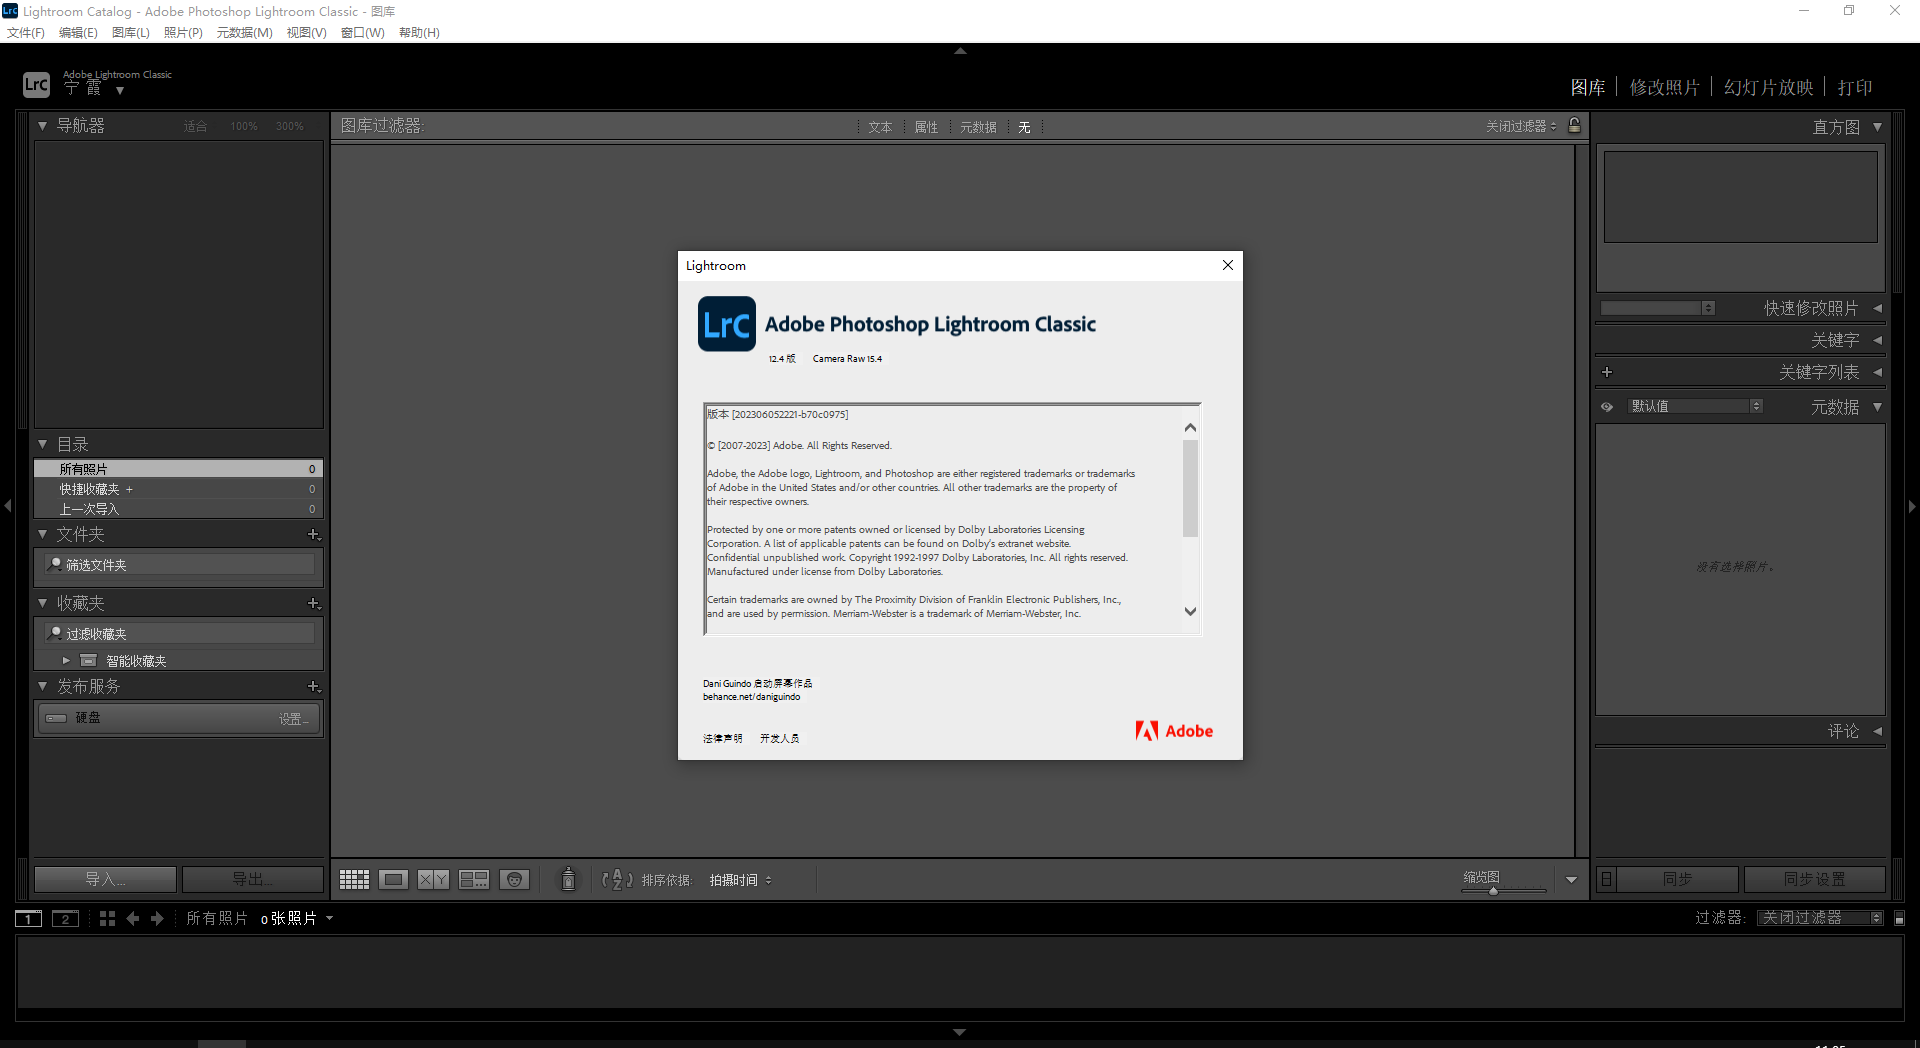
Task: Select the Survey view icon
Action: click(474, 879)
